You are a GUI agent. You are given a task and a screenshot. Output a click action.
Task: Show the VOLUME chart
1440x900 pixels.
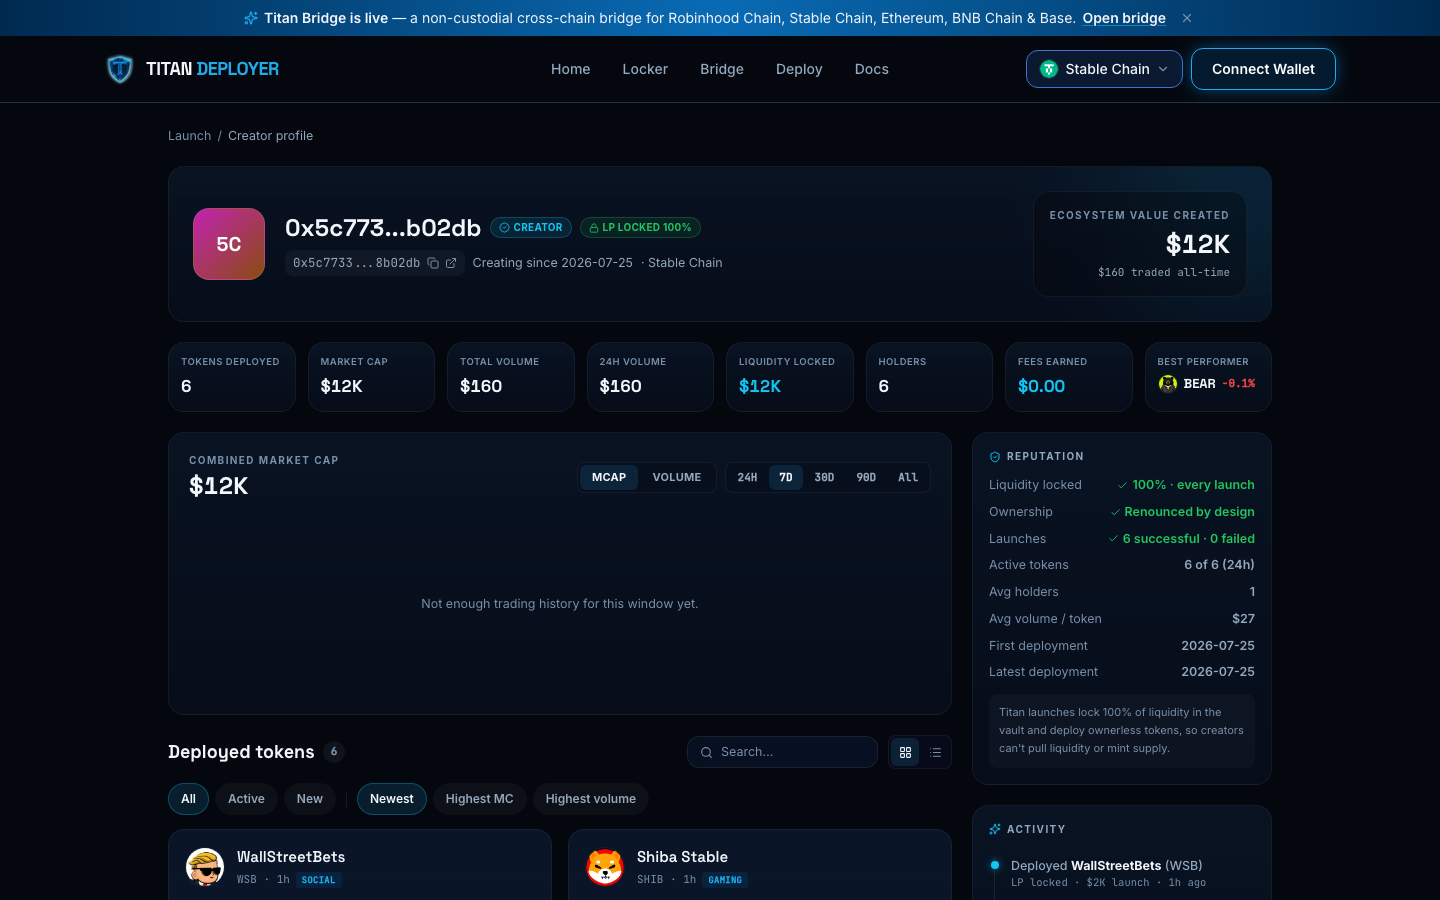point(677,478)
